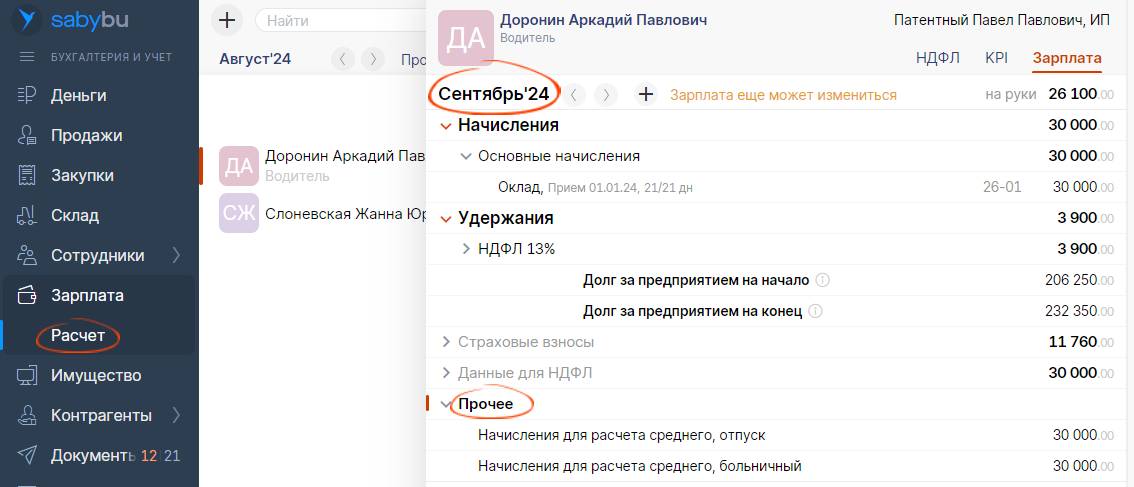Click the Документы paper plane icon
Screen dimensions: 1134x487
(x=27, y=456)
